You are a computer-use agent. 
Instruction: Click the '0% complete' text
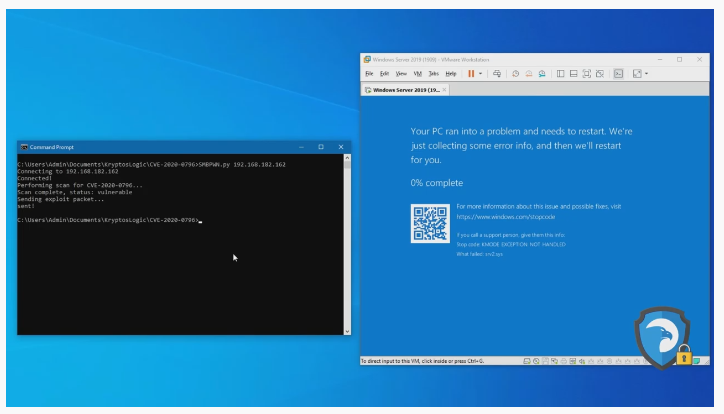(x=436, y=183)
